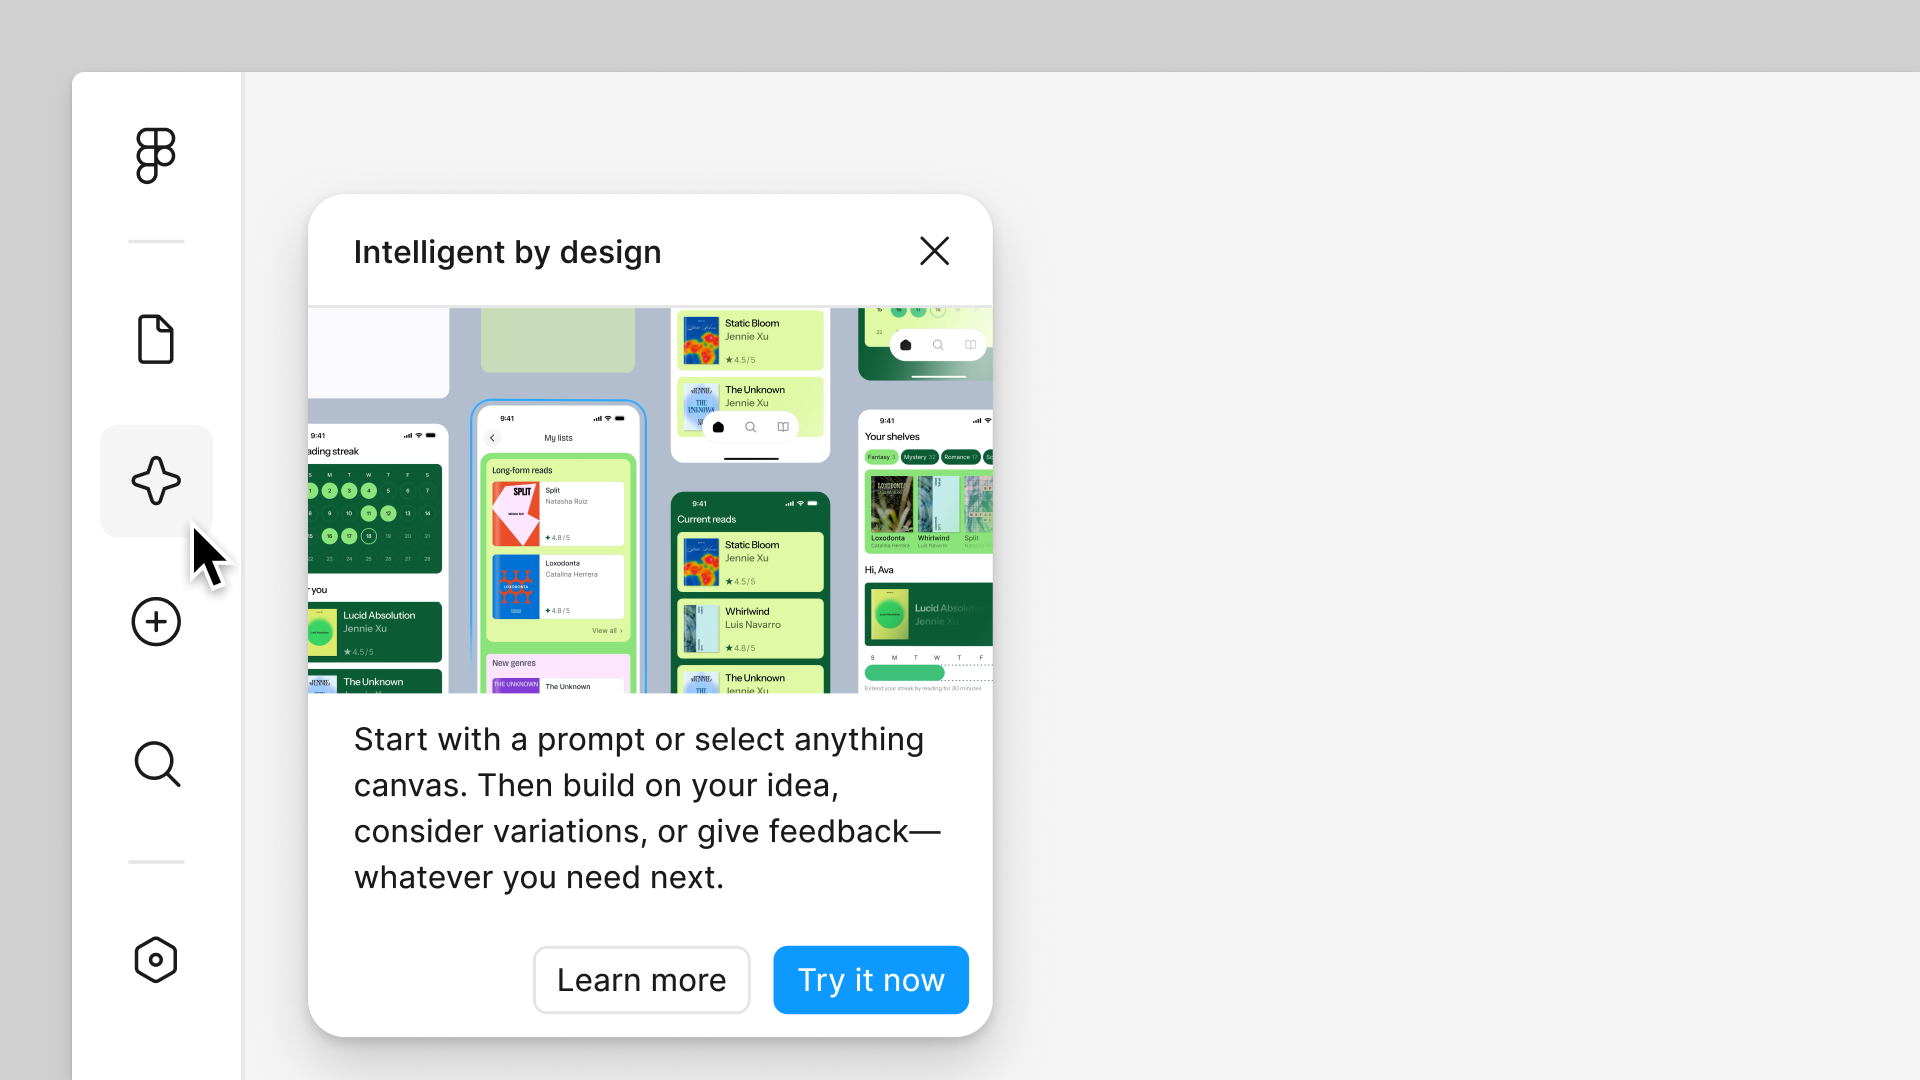This screenshot has width=1920, height=1080.
Task: Click the Split book cover in Long-form reads
Action: pyautogui.click(x=516, y=514)
